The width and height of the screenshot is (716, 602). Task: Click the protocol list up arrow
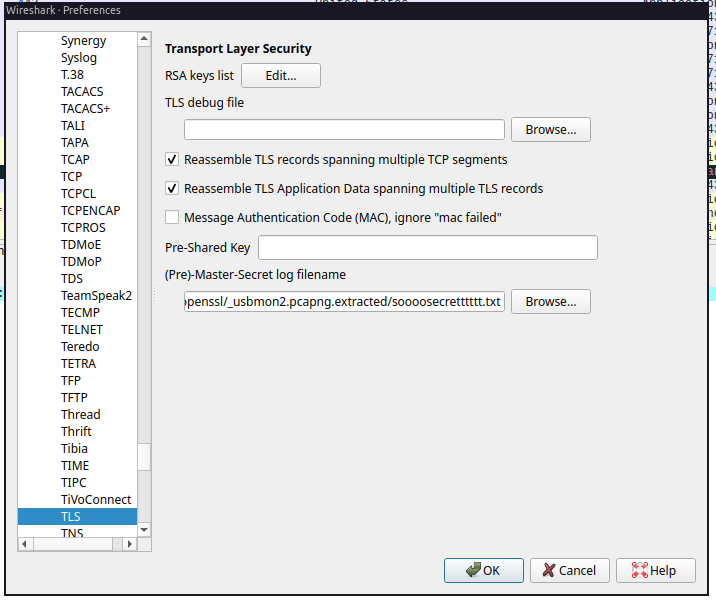pos(144,39)
